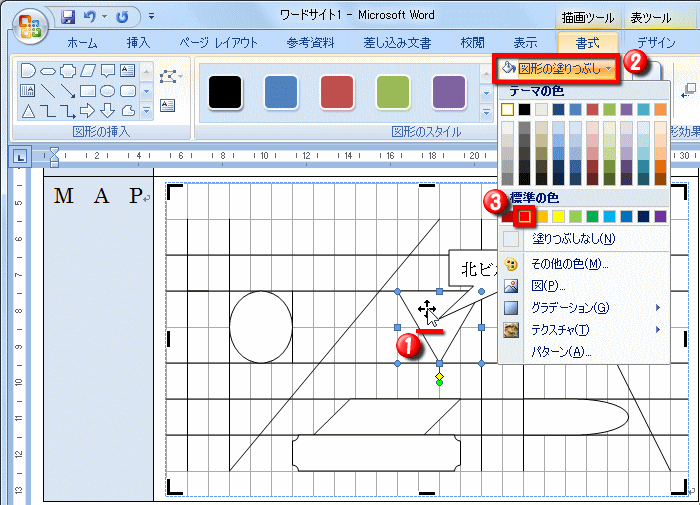Insert a vertical text box from gallery

[x=27, y=91]
